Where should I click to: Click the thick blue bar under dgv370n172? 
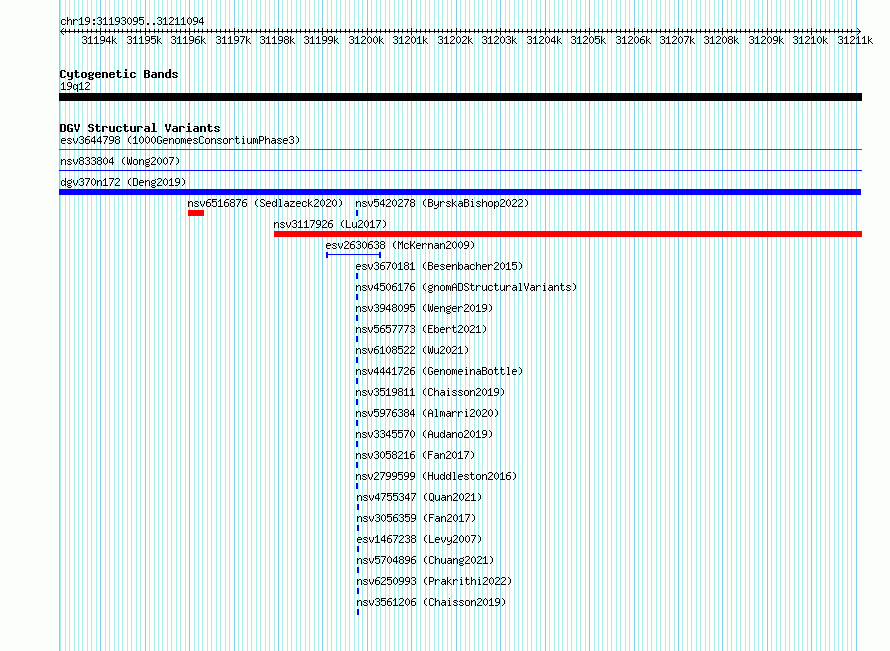460,192
